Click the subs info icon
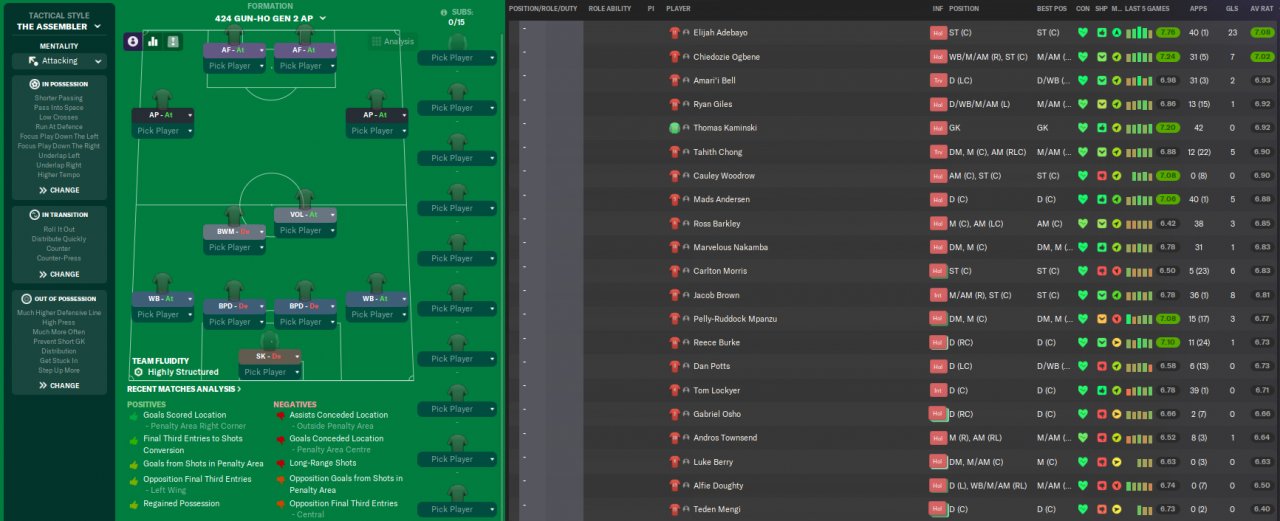This screenshot has height=521, width=1280. coord(445,13)
